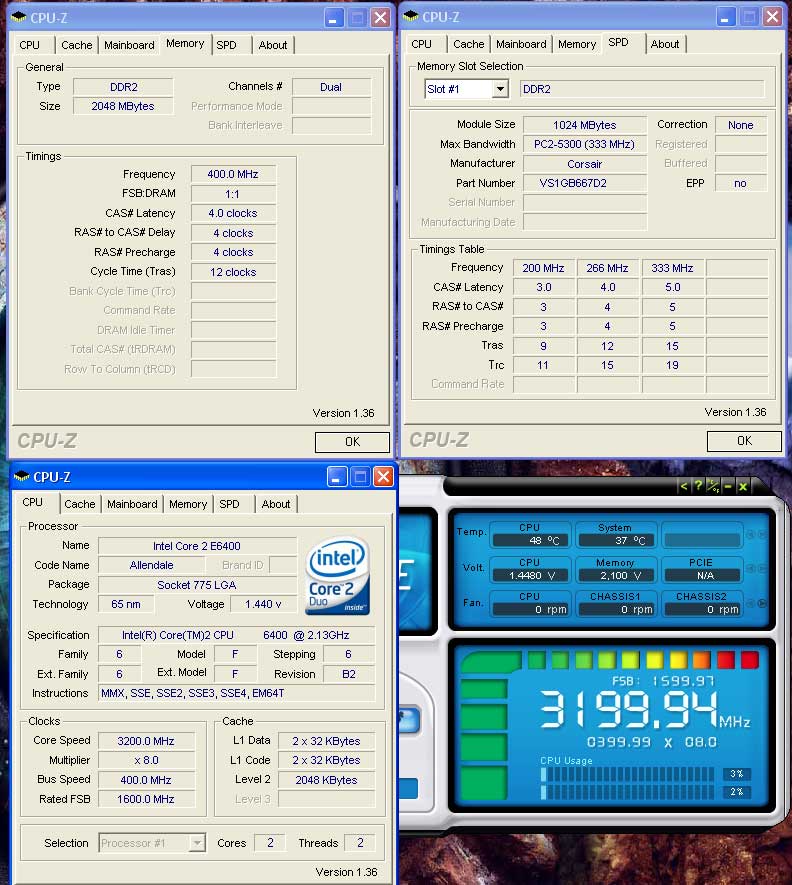792x885 pixels.
Task: Click CPU-Z title icon in SPD window
Action: tap(411, 16)
